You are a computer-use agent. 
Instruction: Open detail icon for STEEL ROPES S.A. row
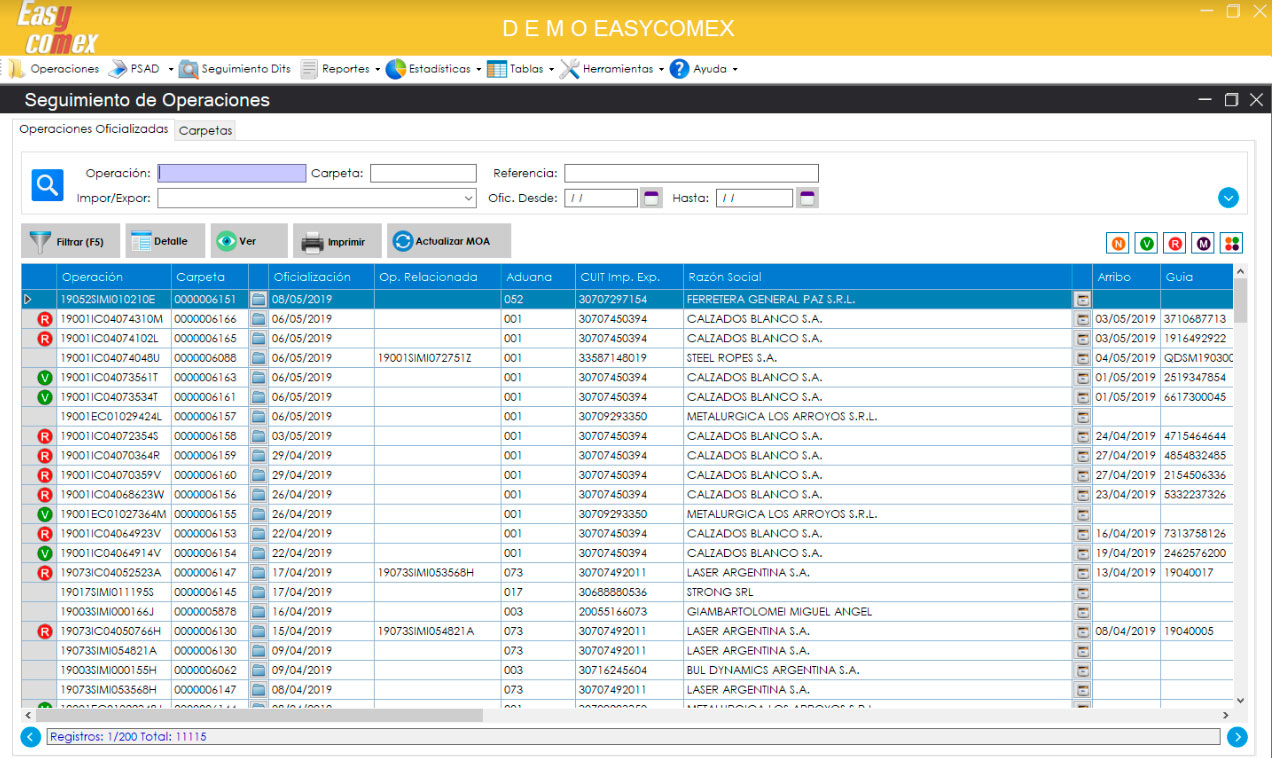[1082, 358]
